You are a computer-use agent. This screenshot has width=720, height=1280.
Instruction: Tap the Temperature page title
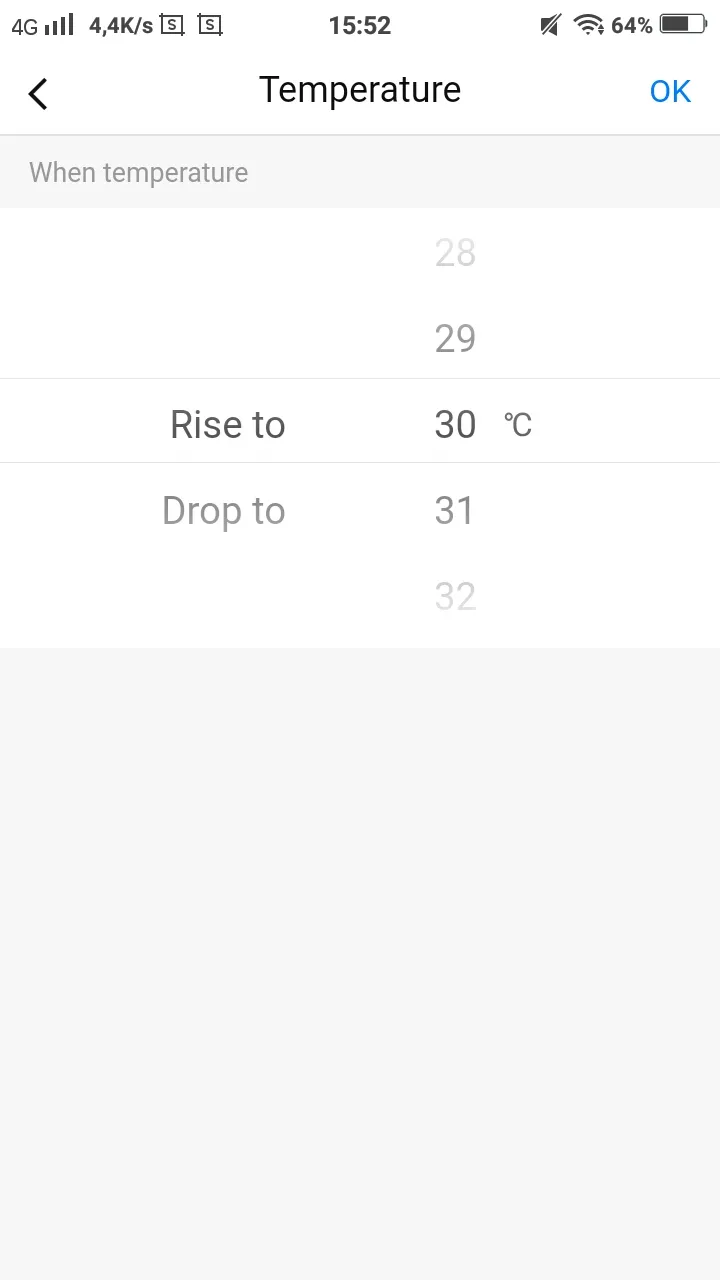[360, 90]
